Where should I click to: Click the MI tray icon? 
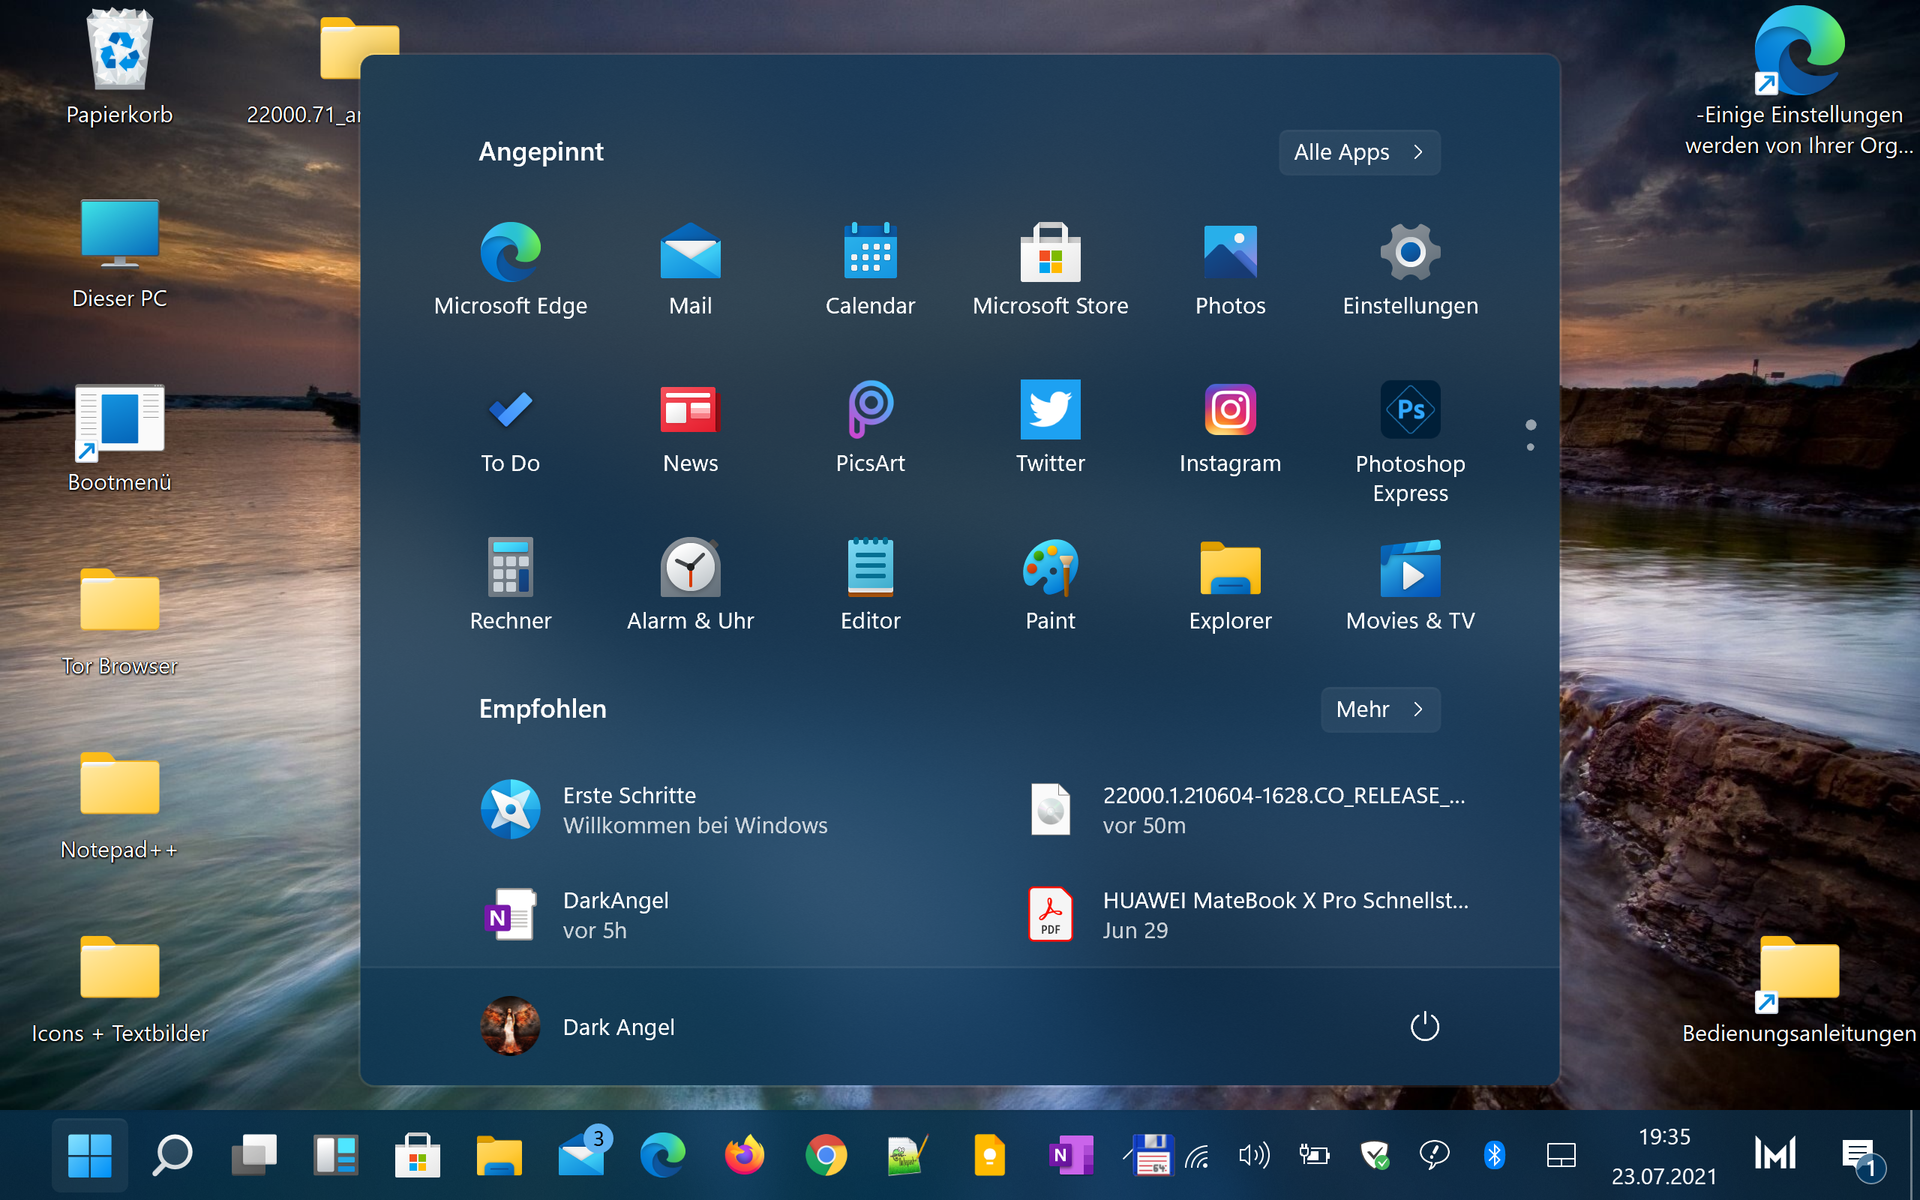point(1776,1155)
